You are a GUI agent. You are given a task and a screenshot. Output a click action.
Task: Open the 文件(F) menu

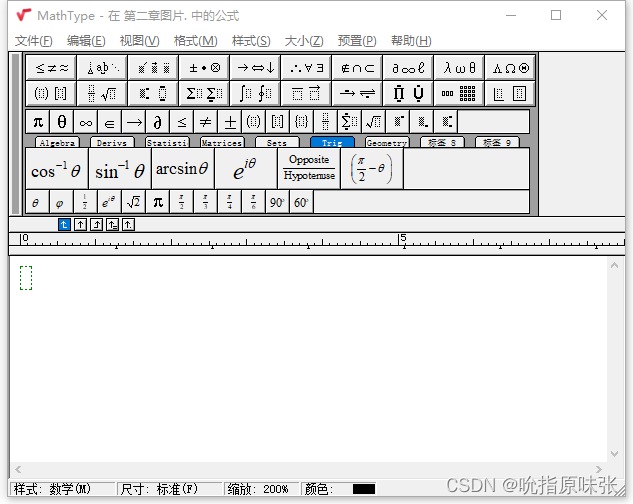(34, 41)
